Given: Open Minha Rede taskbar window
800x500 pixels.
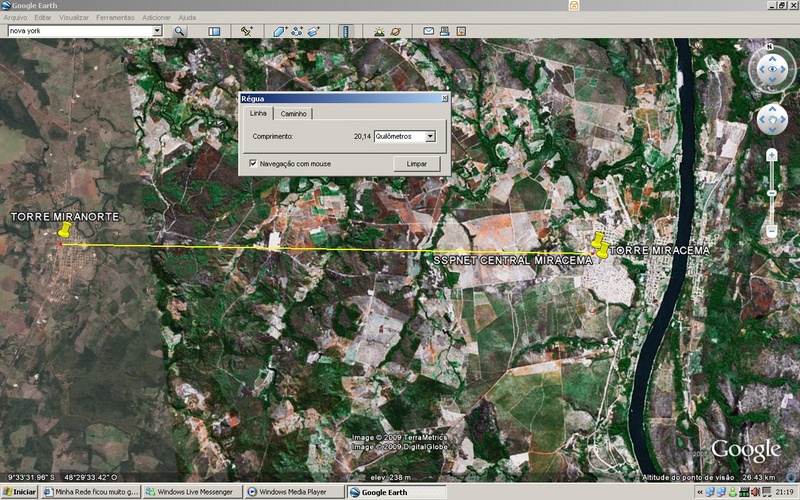Looking at the screenshot, I should [91, 492].
